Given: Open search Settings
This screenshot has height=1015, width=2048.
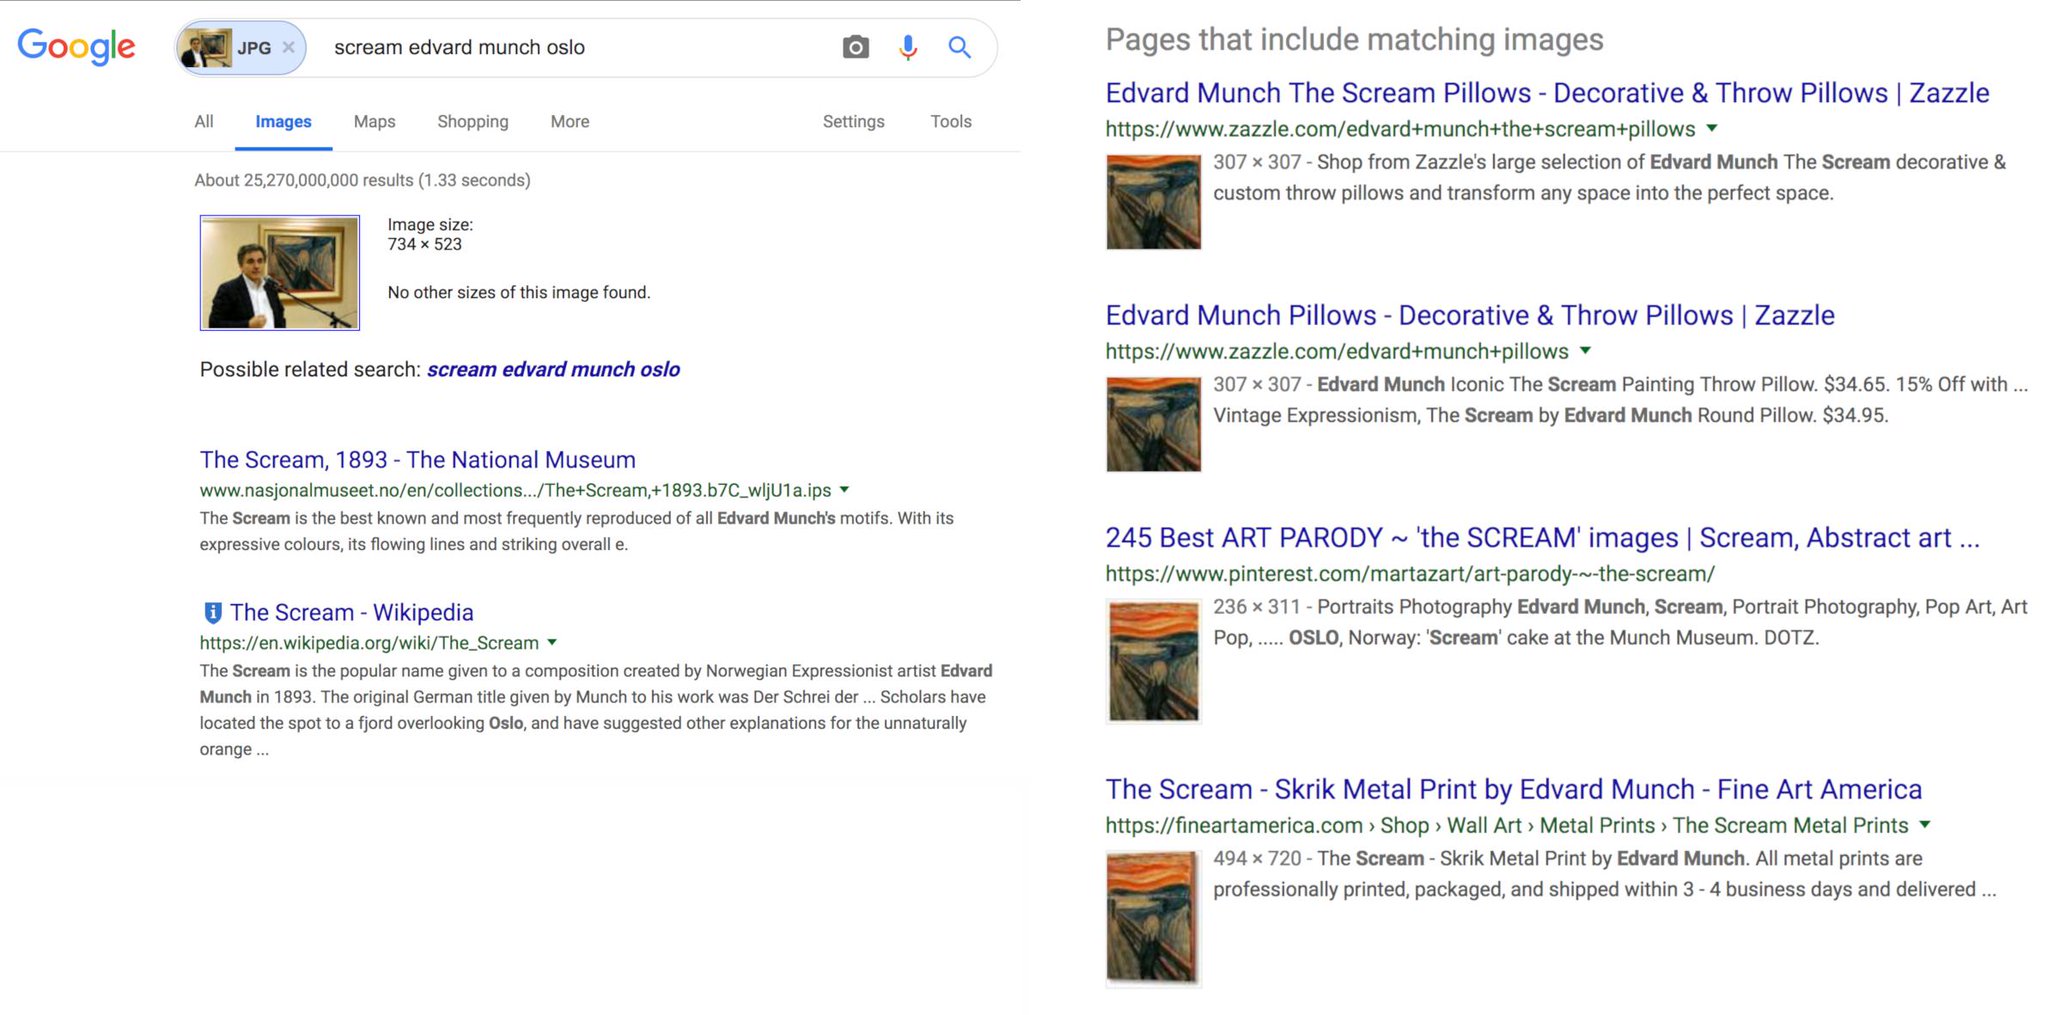Looking at the screenshot, I should (853, 121).
